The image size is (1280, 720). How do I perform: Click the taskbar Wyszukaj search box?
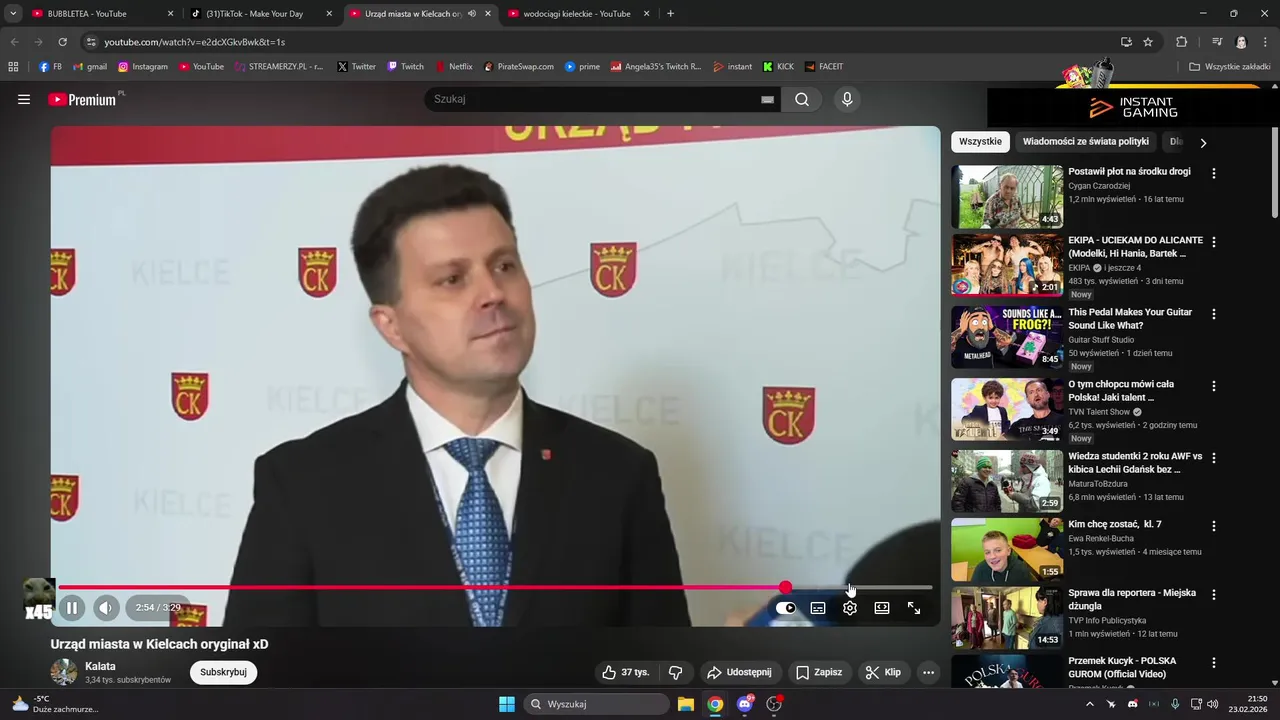[x=597, y=704]
